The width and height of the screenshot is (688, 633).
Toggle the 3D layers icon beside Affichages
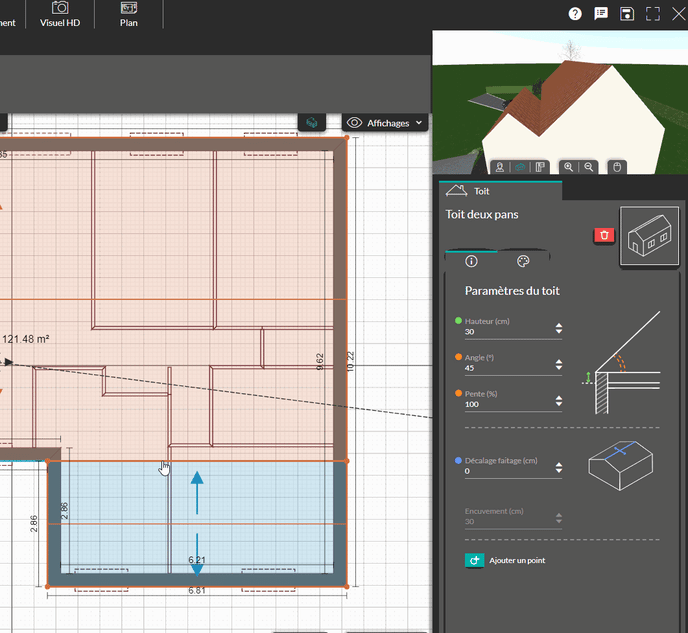pos(312,123)
